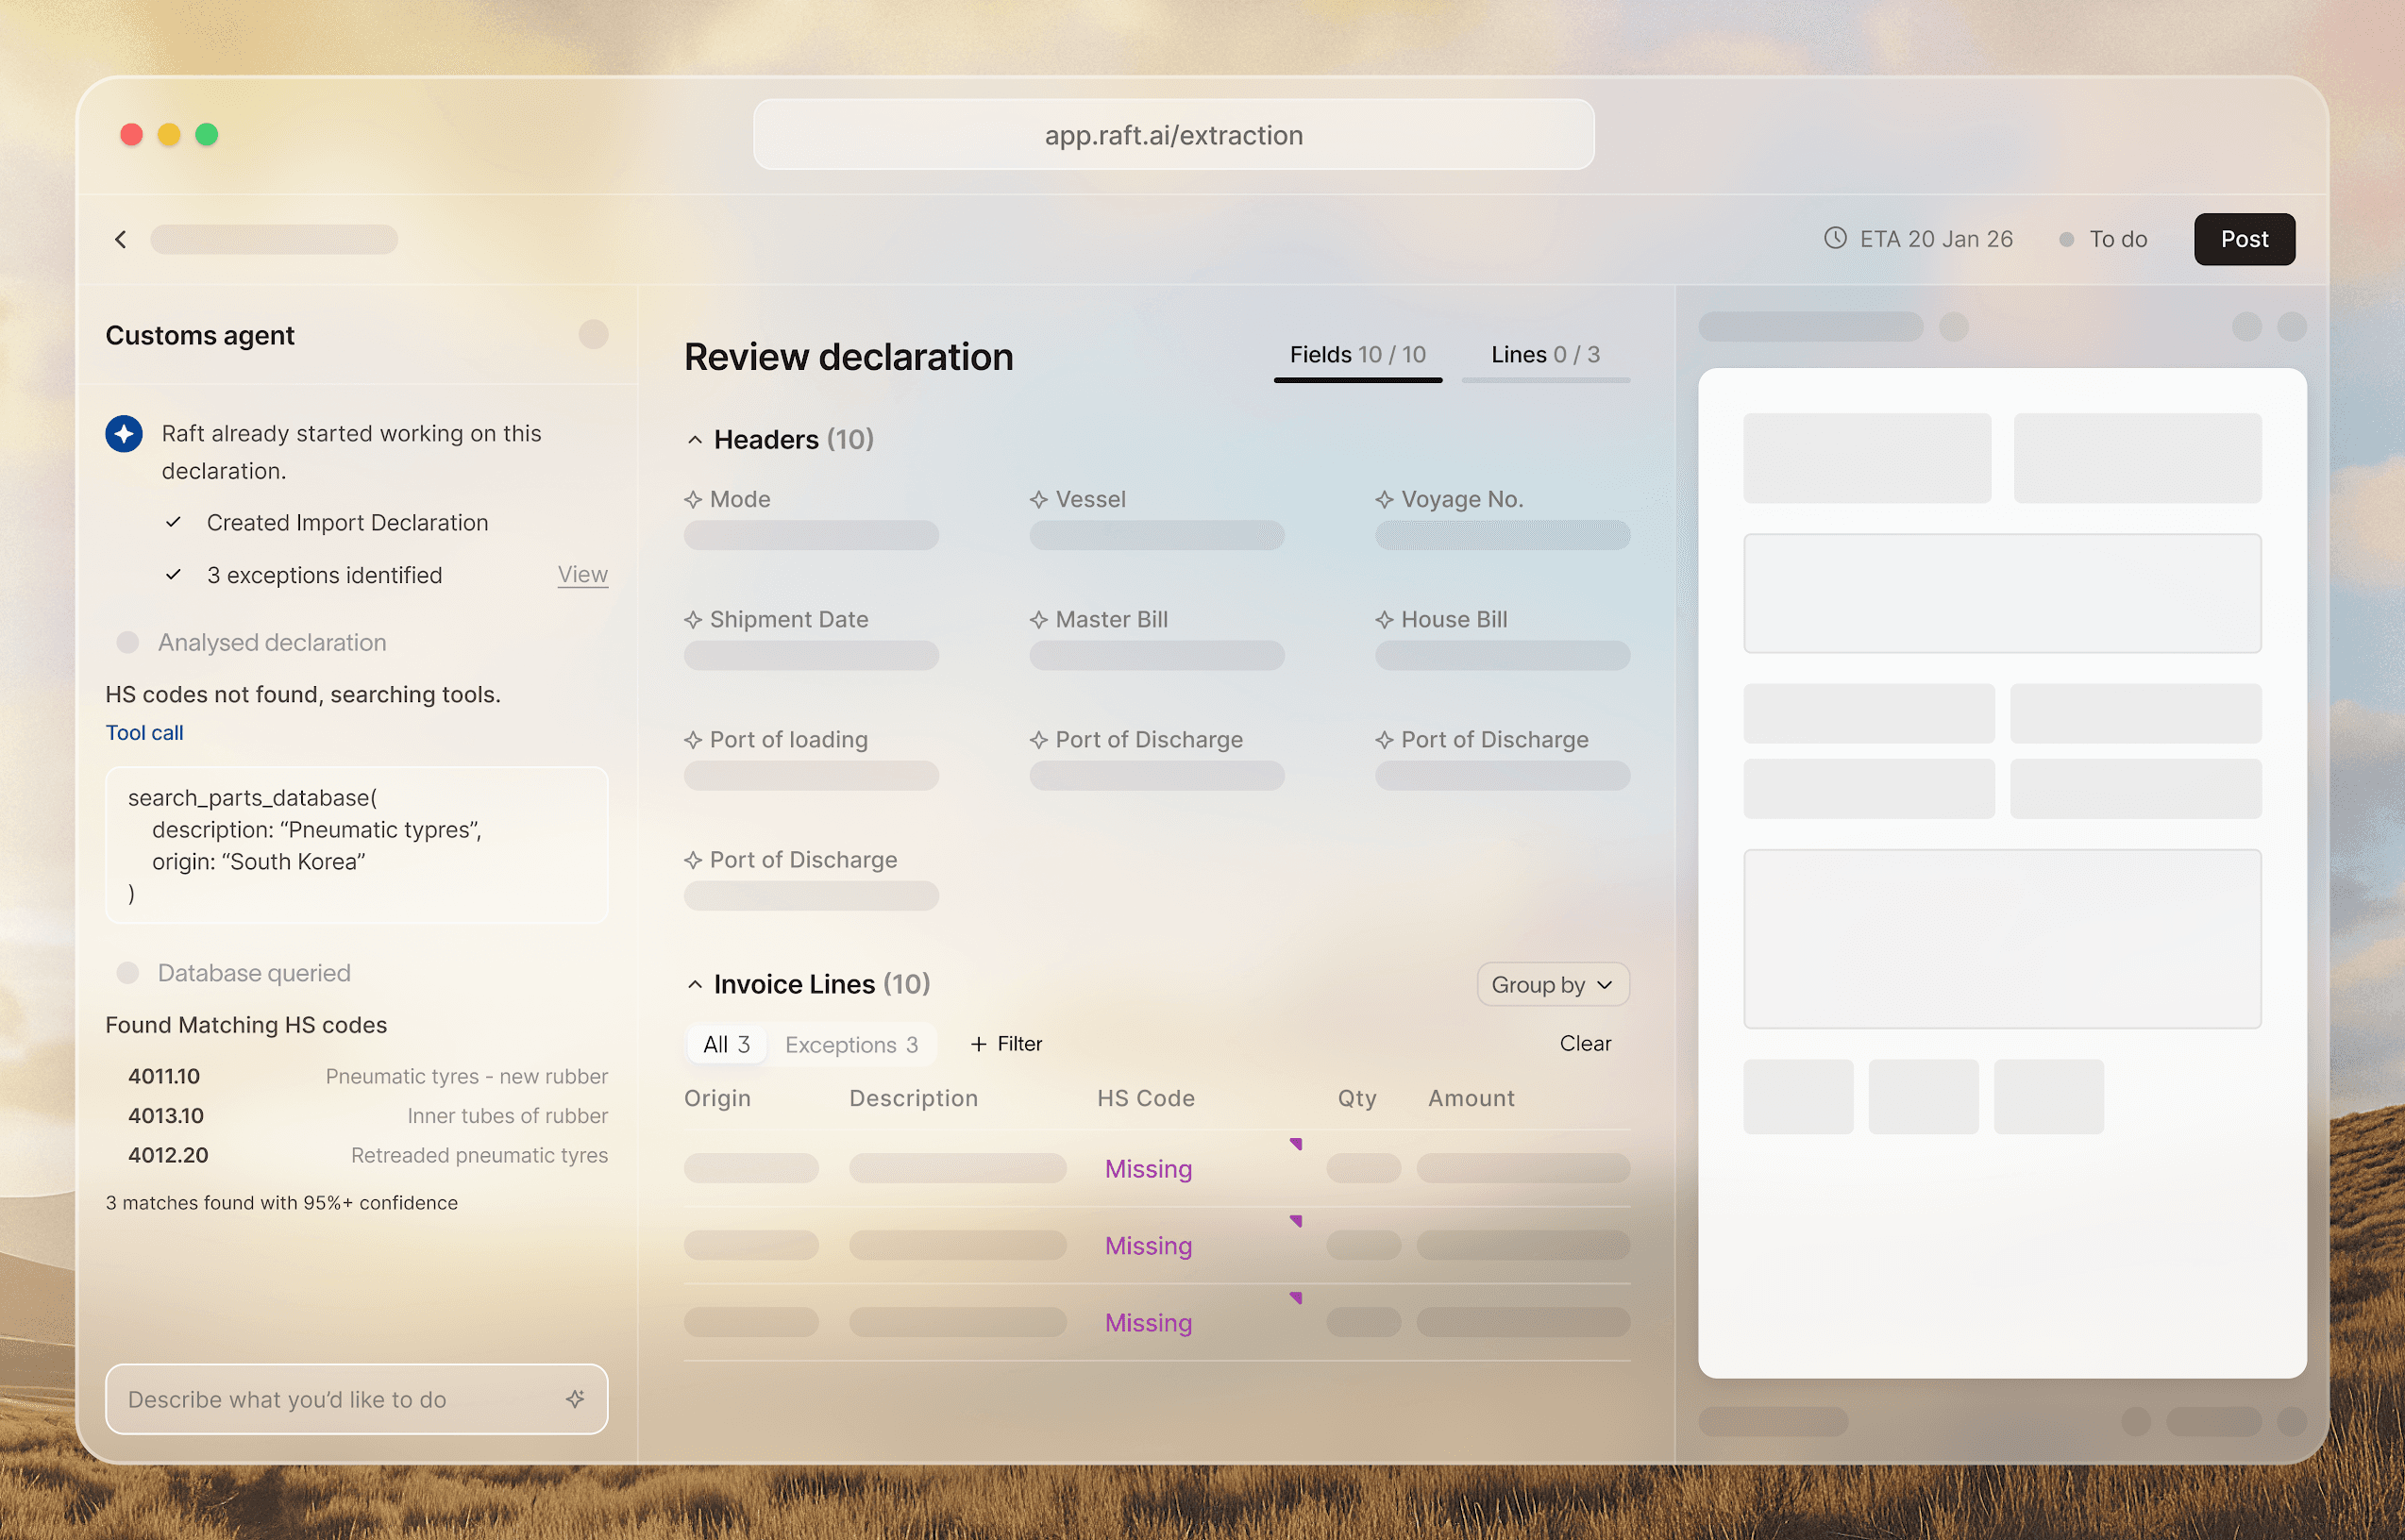Click the back arrow icon
This screenshot has width=2405, height=1540.
click(121, 239)
